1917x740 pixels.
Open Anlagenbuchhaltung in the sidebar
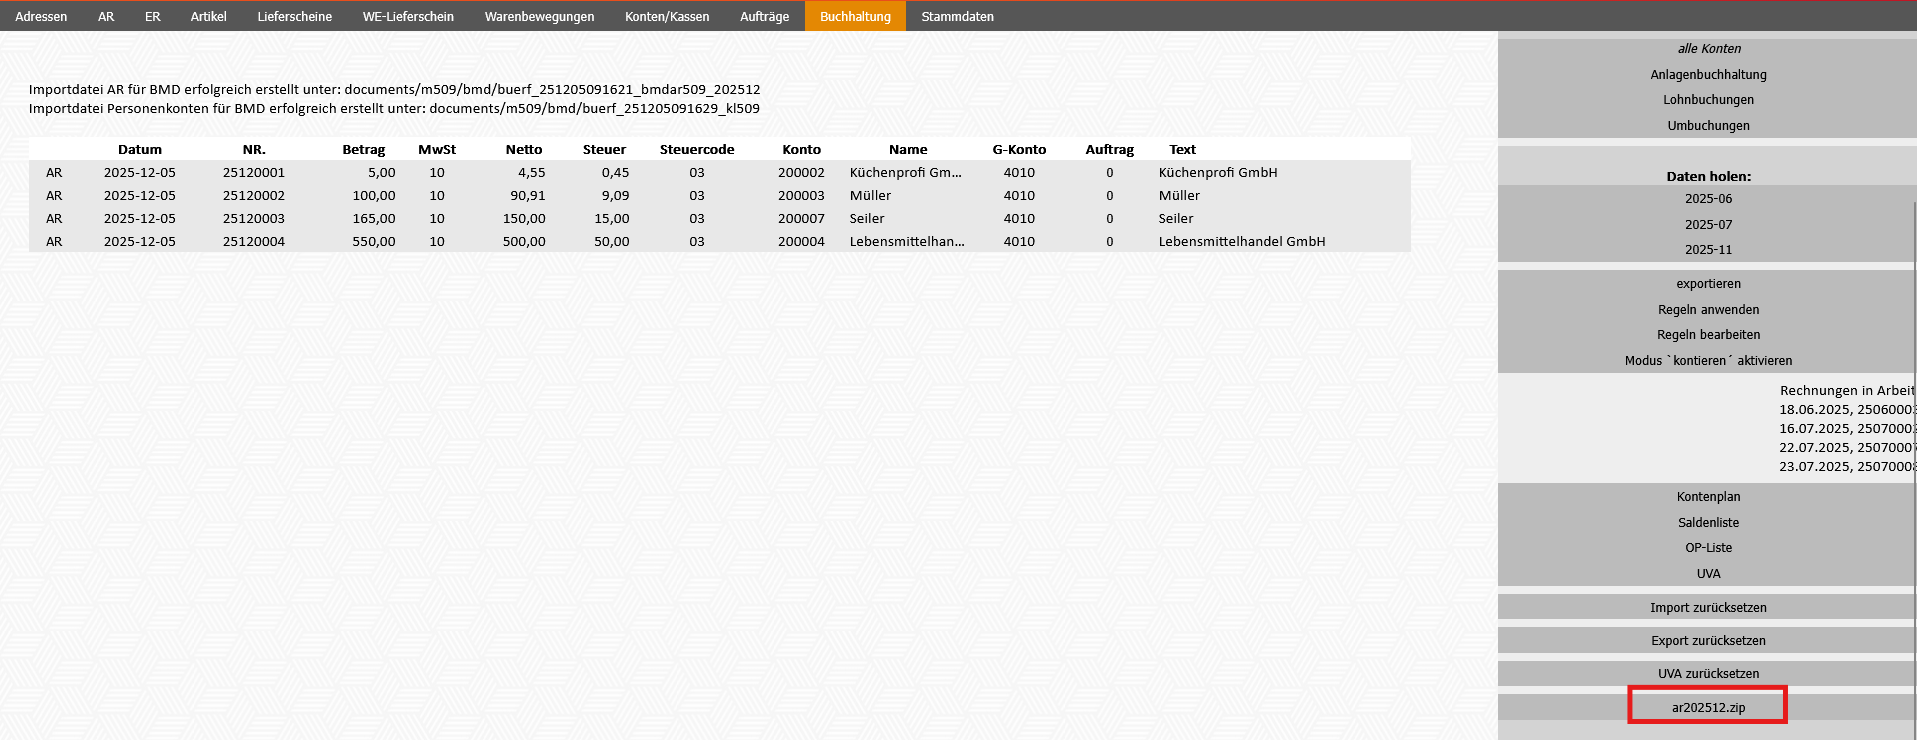pos(1707,75)
